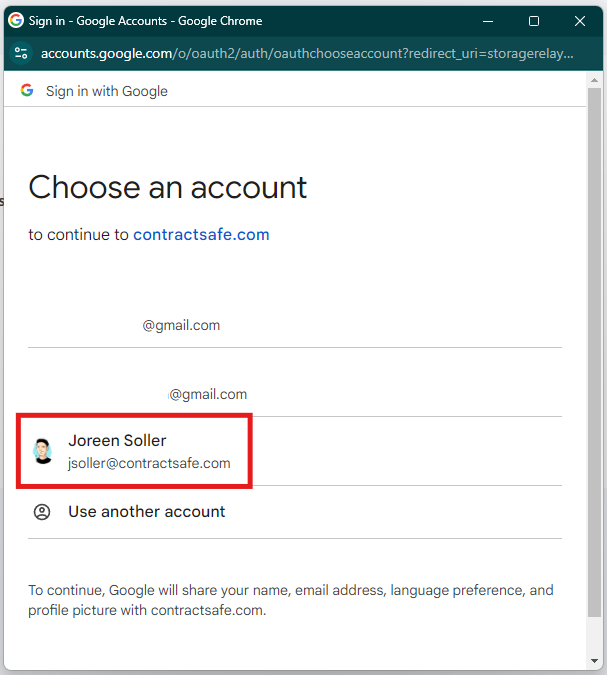Click the Google favicon in the title bar
This screenshot has height=675, width=607.
[x=16, y=20]
